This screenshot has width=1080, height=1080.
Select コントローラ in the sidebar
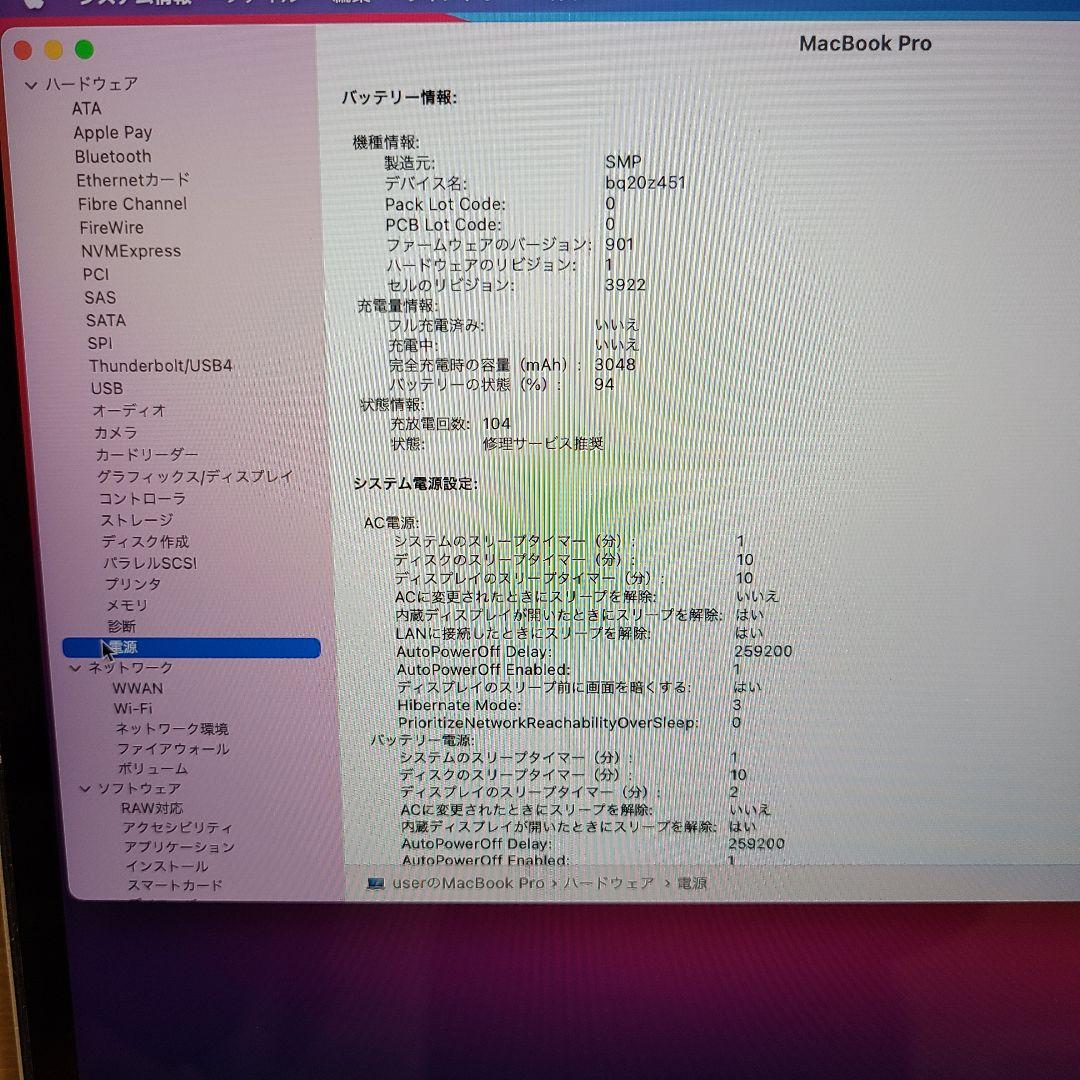pos(143,498)
